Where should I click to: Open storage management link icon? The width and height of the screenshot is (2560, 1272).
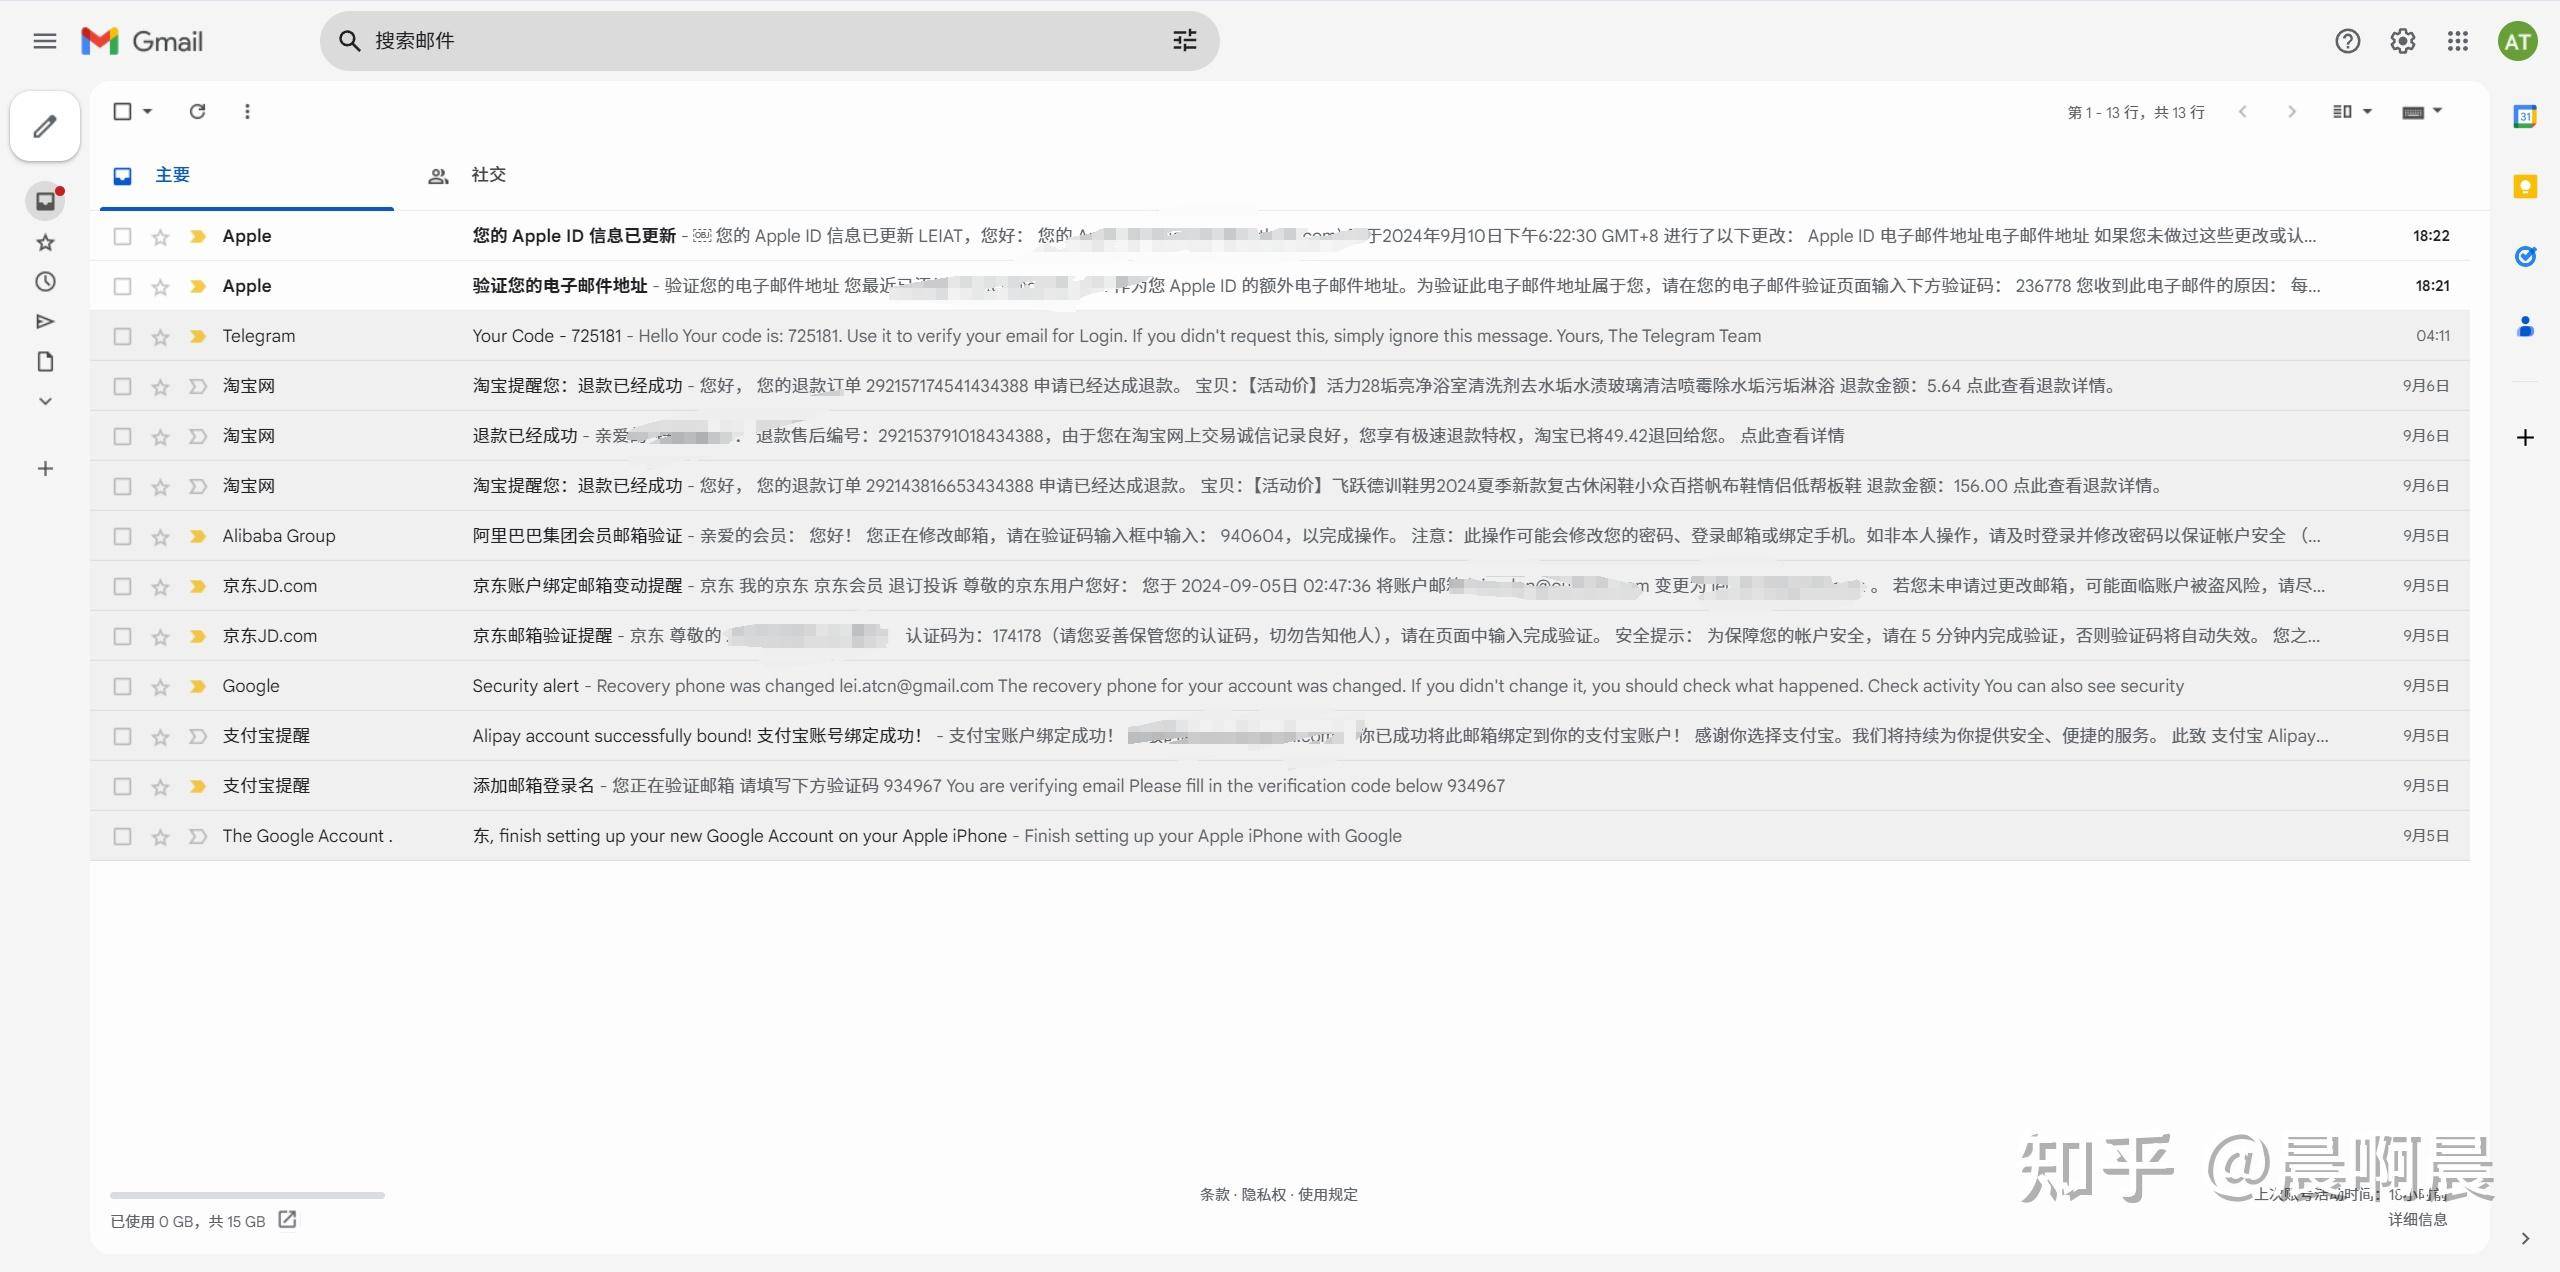pyautogui.click(x=287, y=1219)
